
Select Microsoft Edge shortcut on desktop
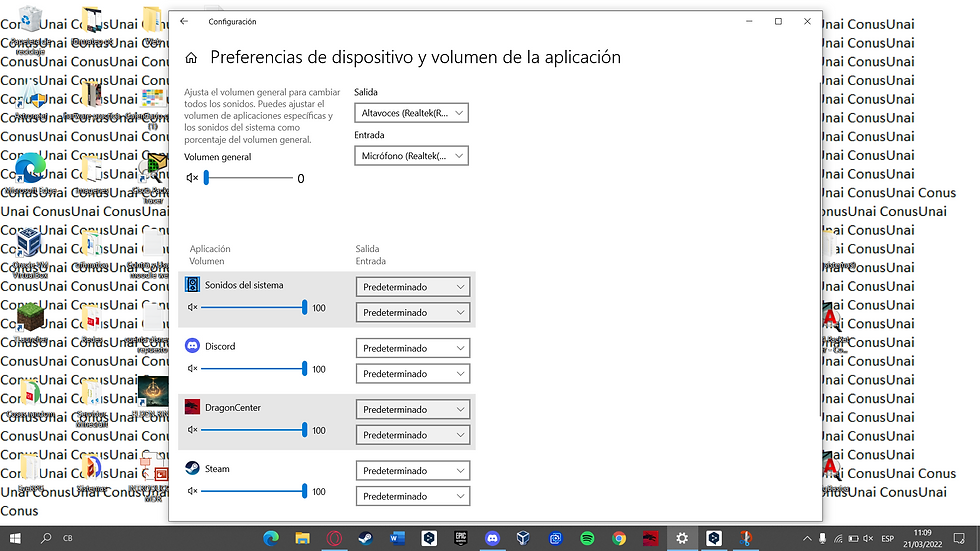click(x=30, y=174)
